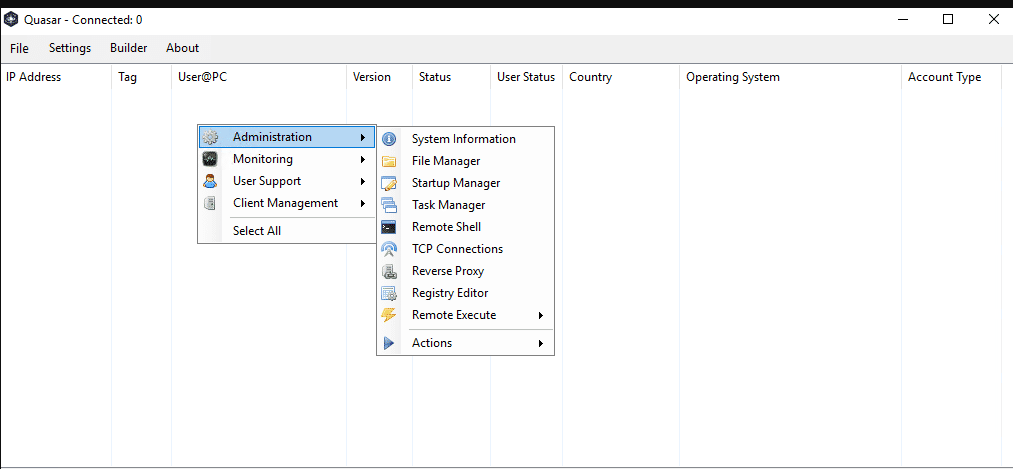This screenshot has height=469, width=1013.
Task: Expand the Remote Execute submenu arrow
Action: coord(541,315)
